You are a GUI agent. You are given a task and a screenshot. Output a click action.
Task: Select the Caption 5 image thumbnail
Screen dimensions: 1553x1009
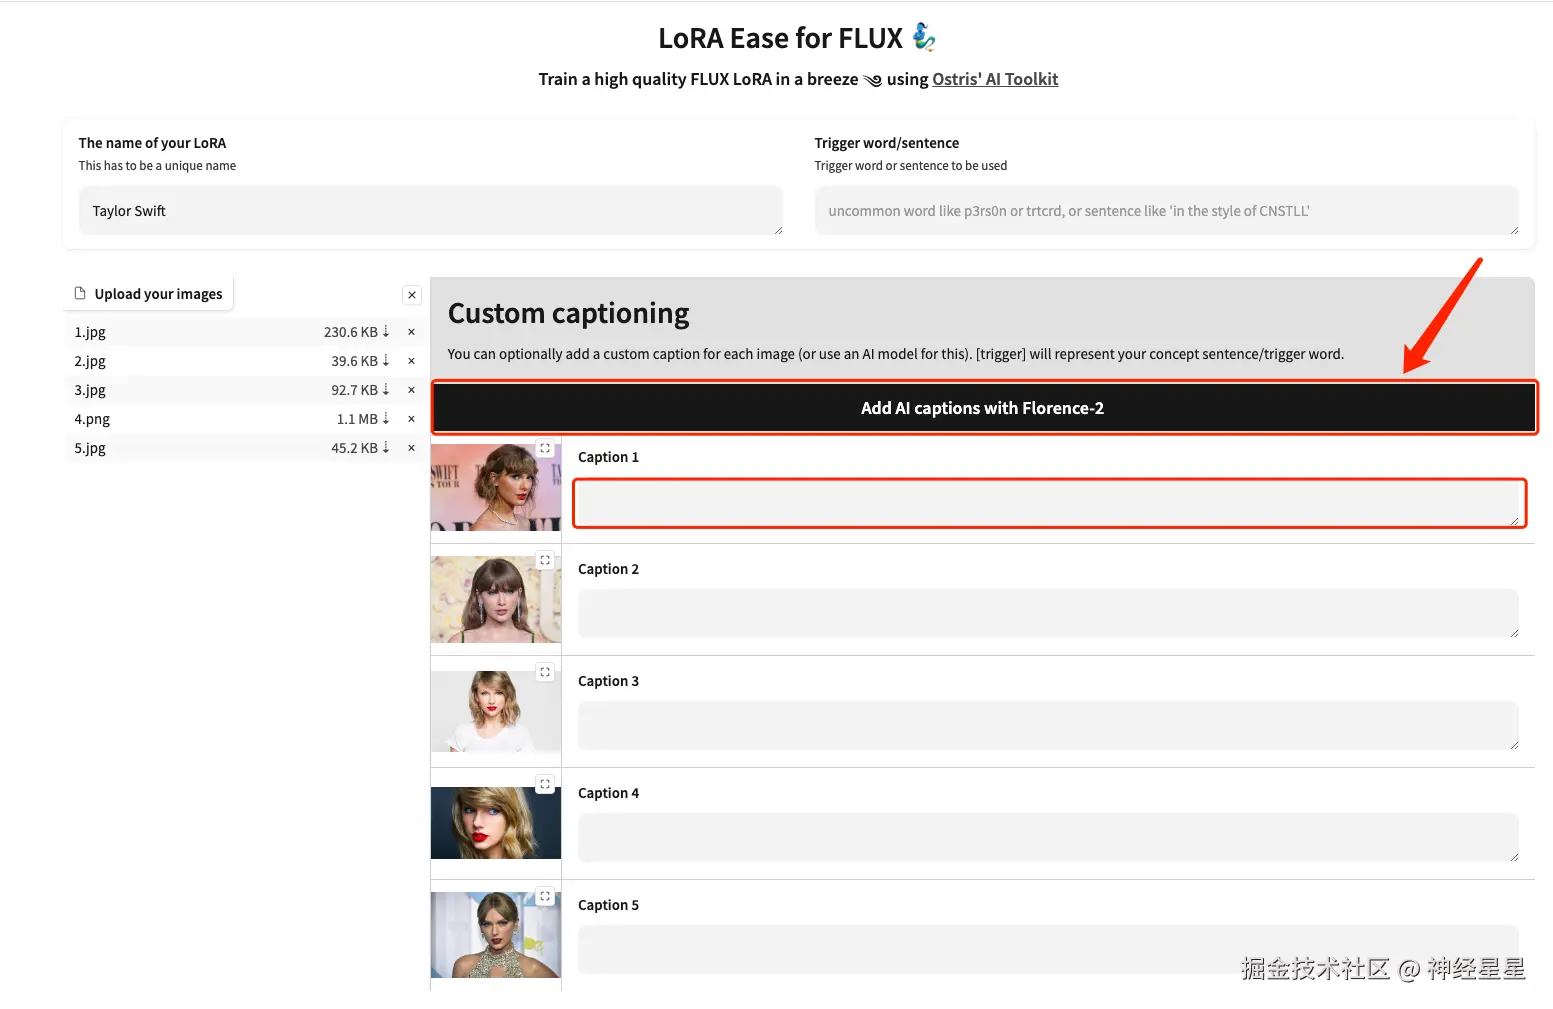[496, 935]
